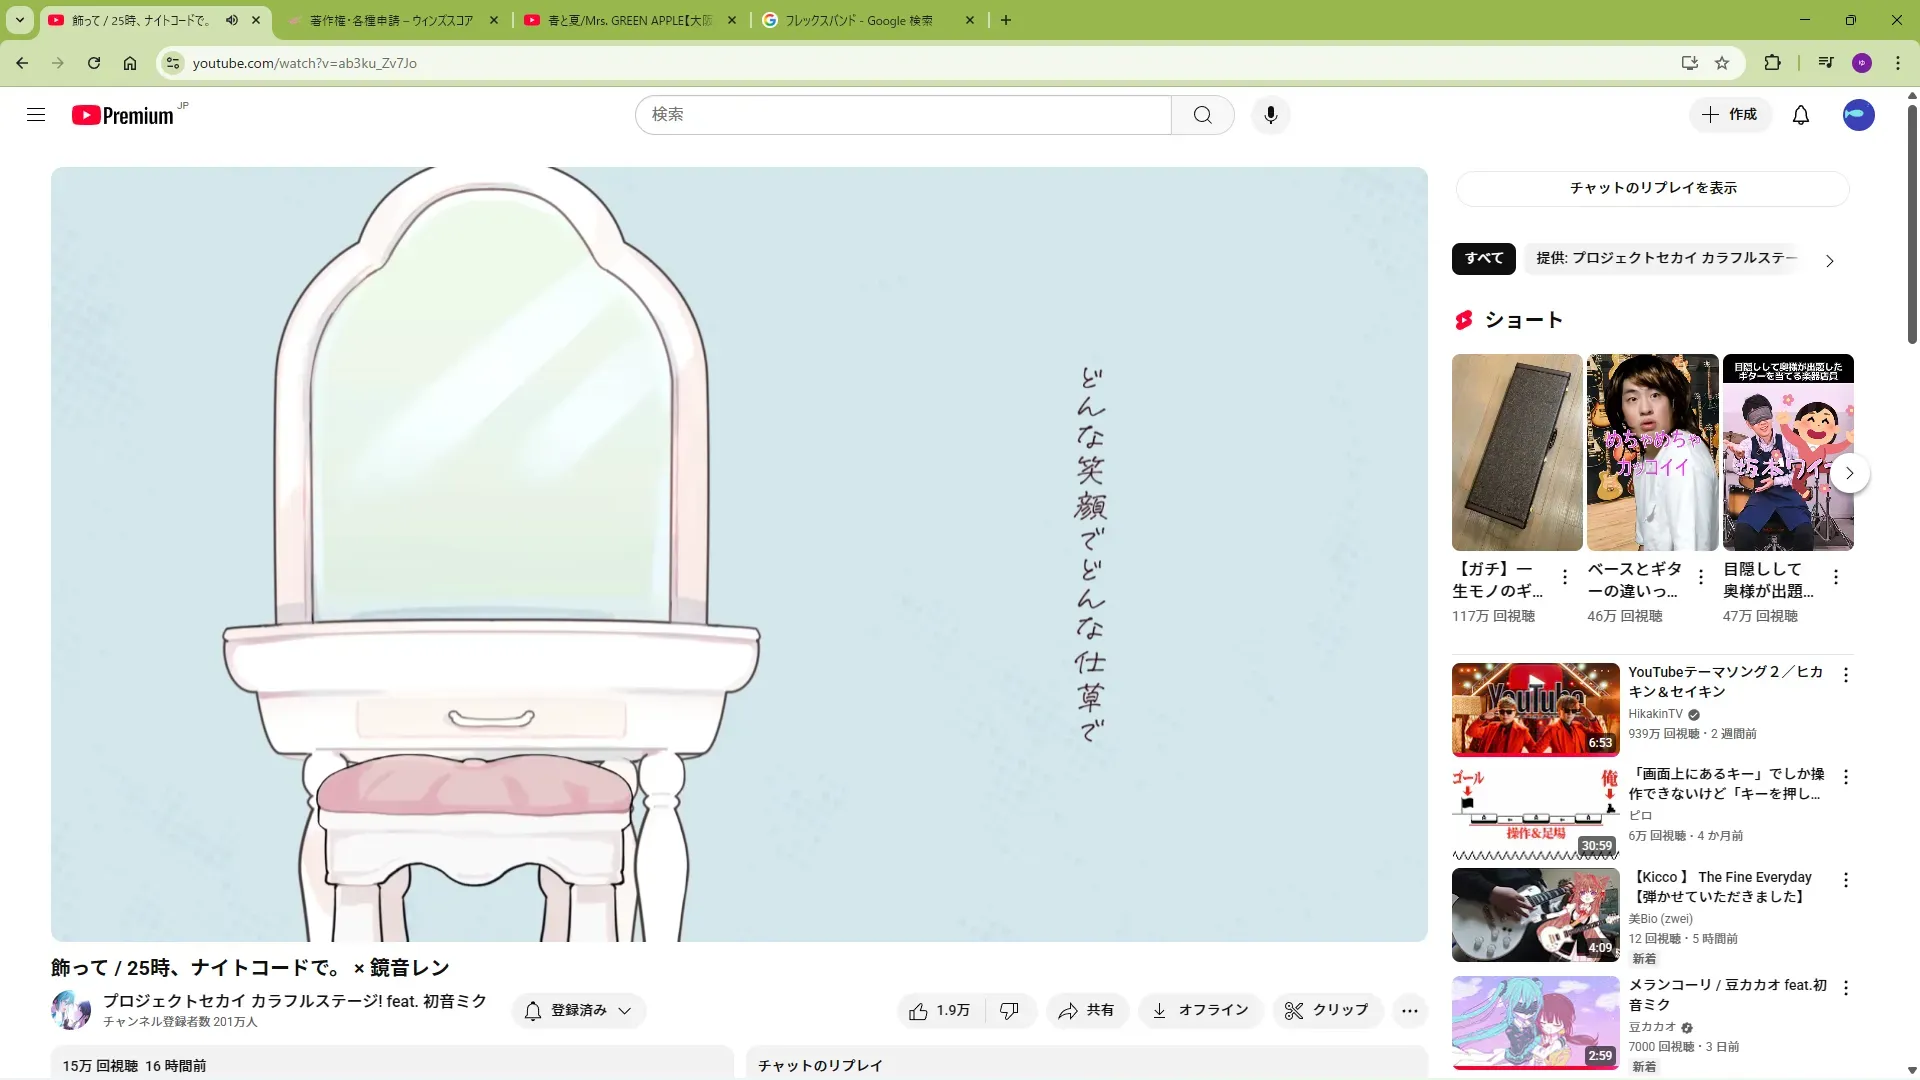Click the Clip scissors button
This screenshot has height=1080, width=1920.
click(x=1326, y=1010)
